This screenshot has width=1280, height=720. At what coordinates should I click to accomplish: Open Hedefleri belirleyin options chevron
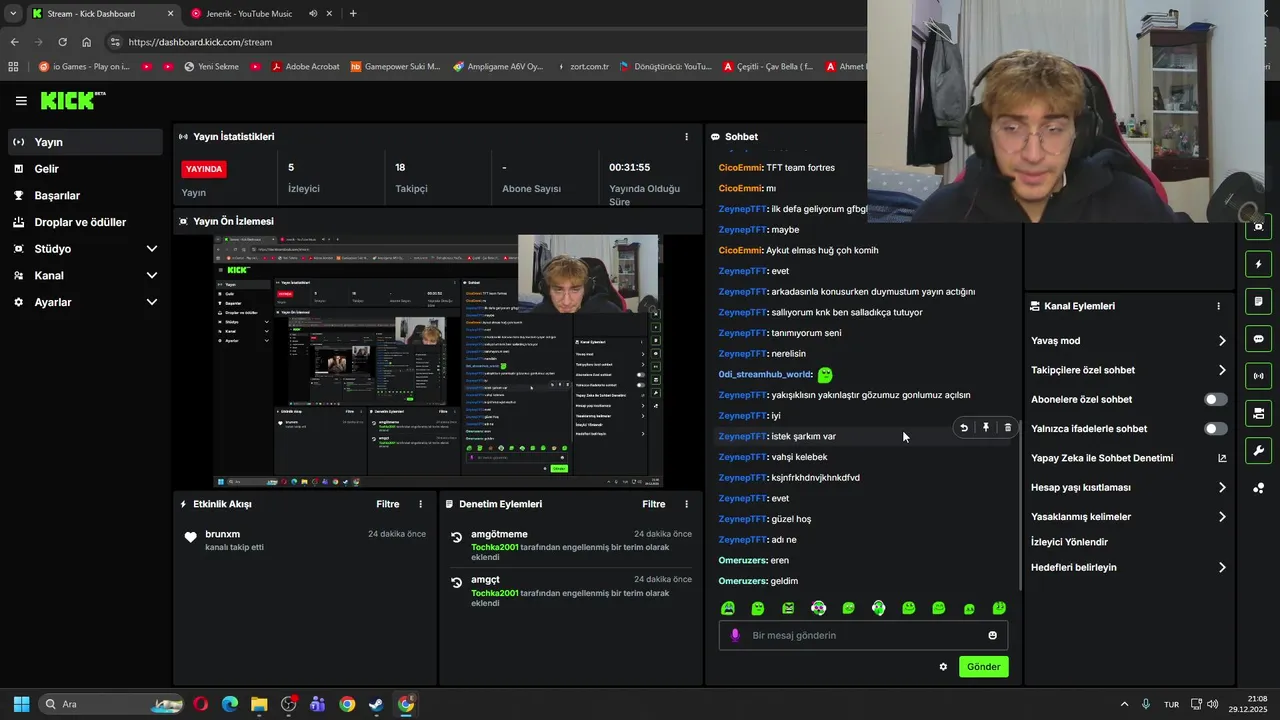pyautogui.click(x=1222, y=568)
